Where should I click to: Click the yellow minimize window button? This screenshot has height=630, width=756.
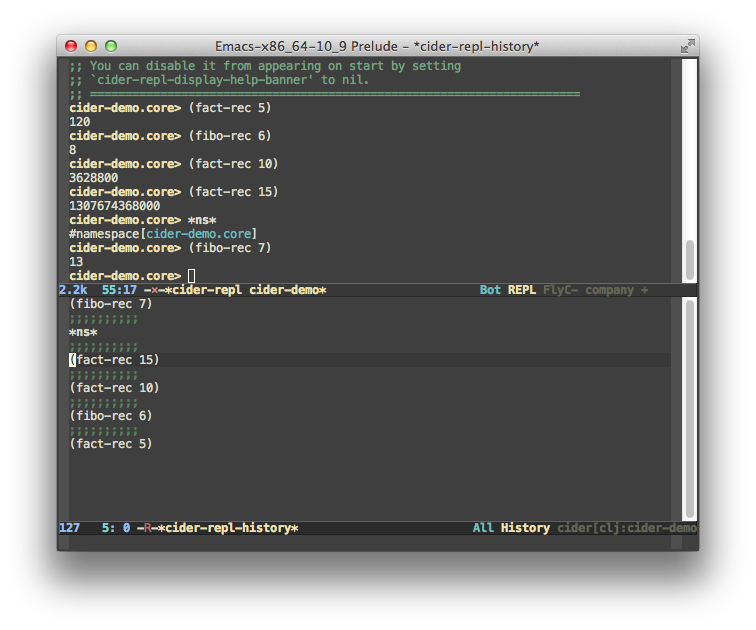coord(91,46)
